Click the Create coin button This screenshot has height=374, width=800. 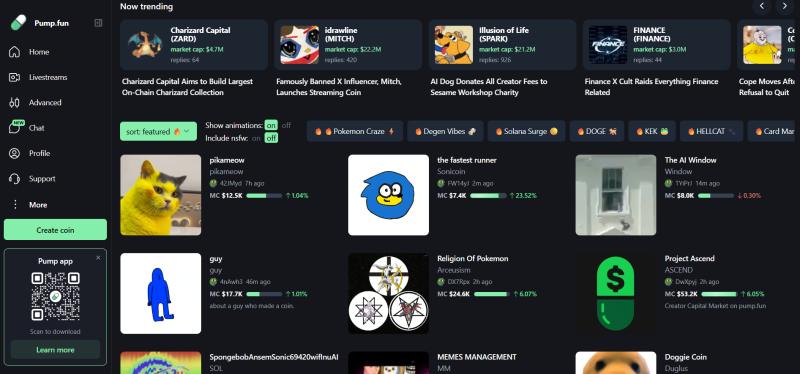click(x=55, y=230)
